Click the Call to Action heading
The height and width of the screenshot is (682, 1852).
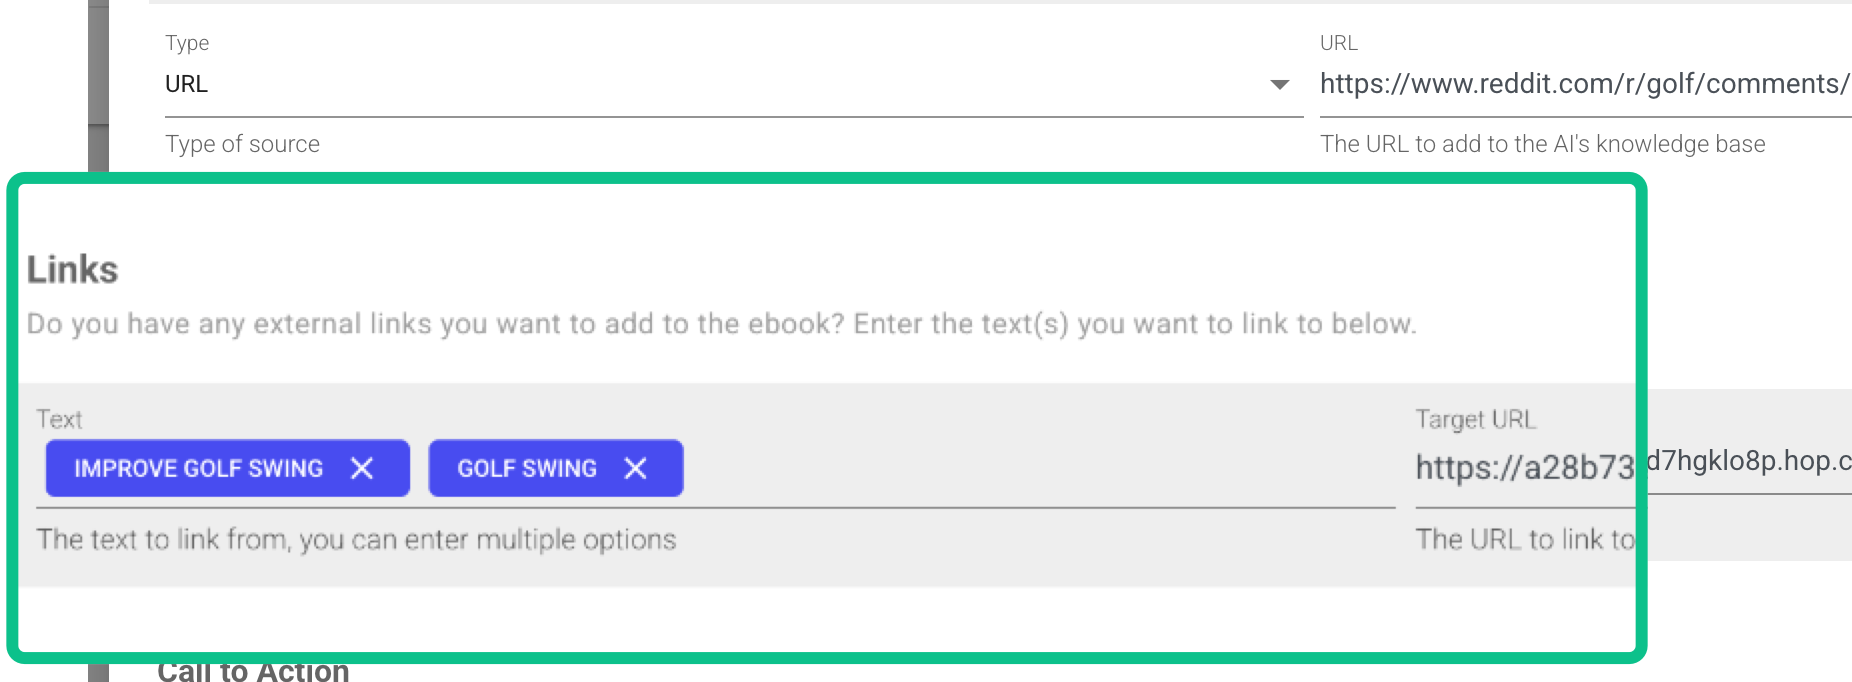pyautogui.click(x=253, y=671)
